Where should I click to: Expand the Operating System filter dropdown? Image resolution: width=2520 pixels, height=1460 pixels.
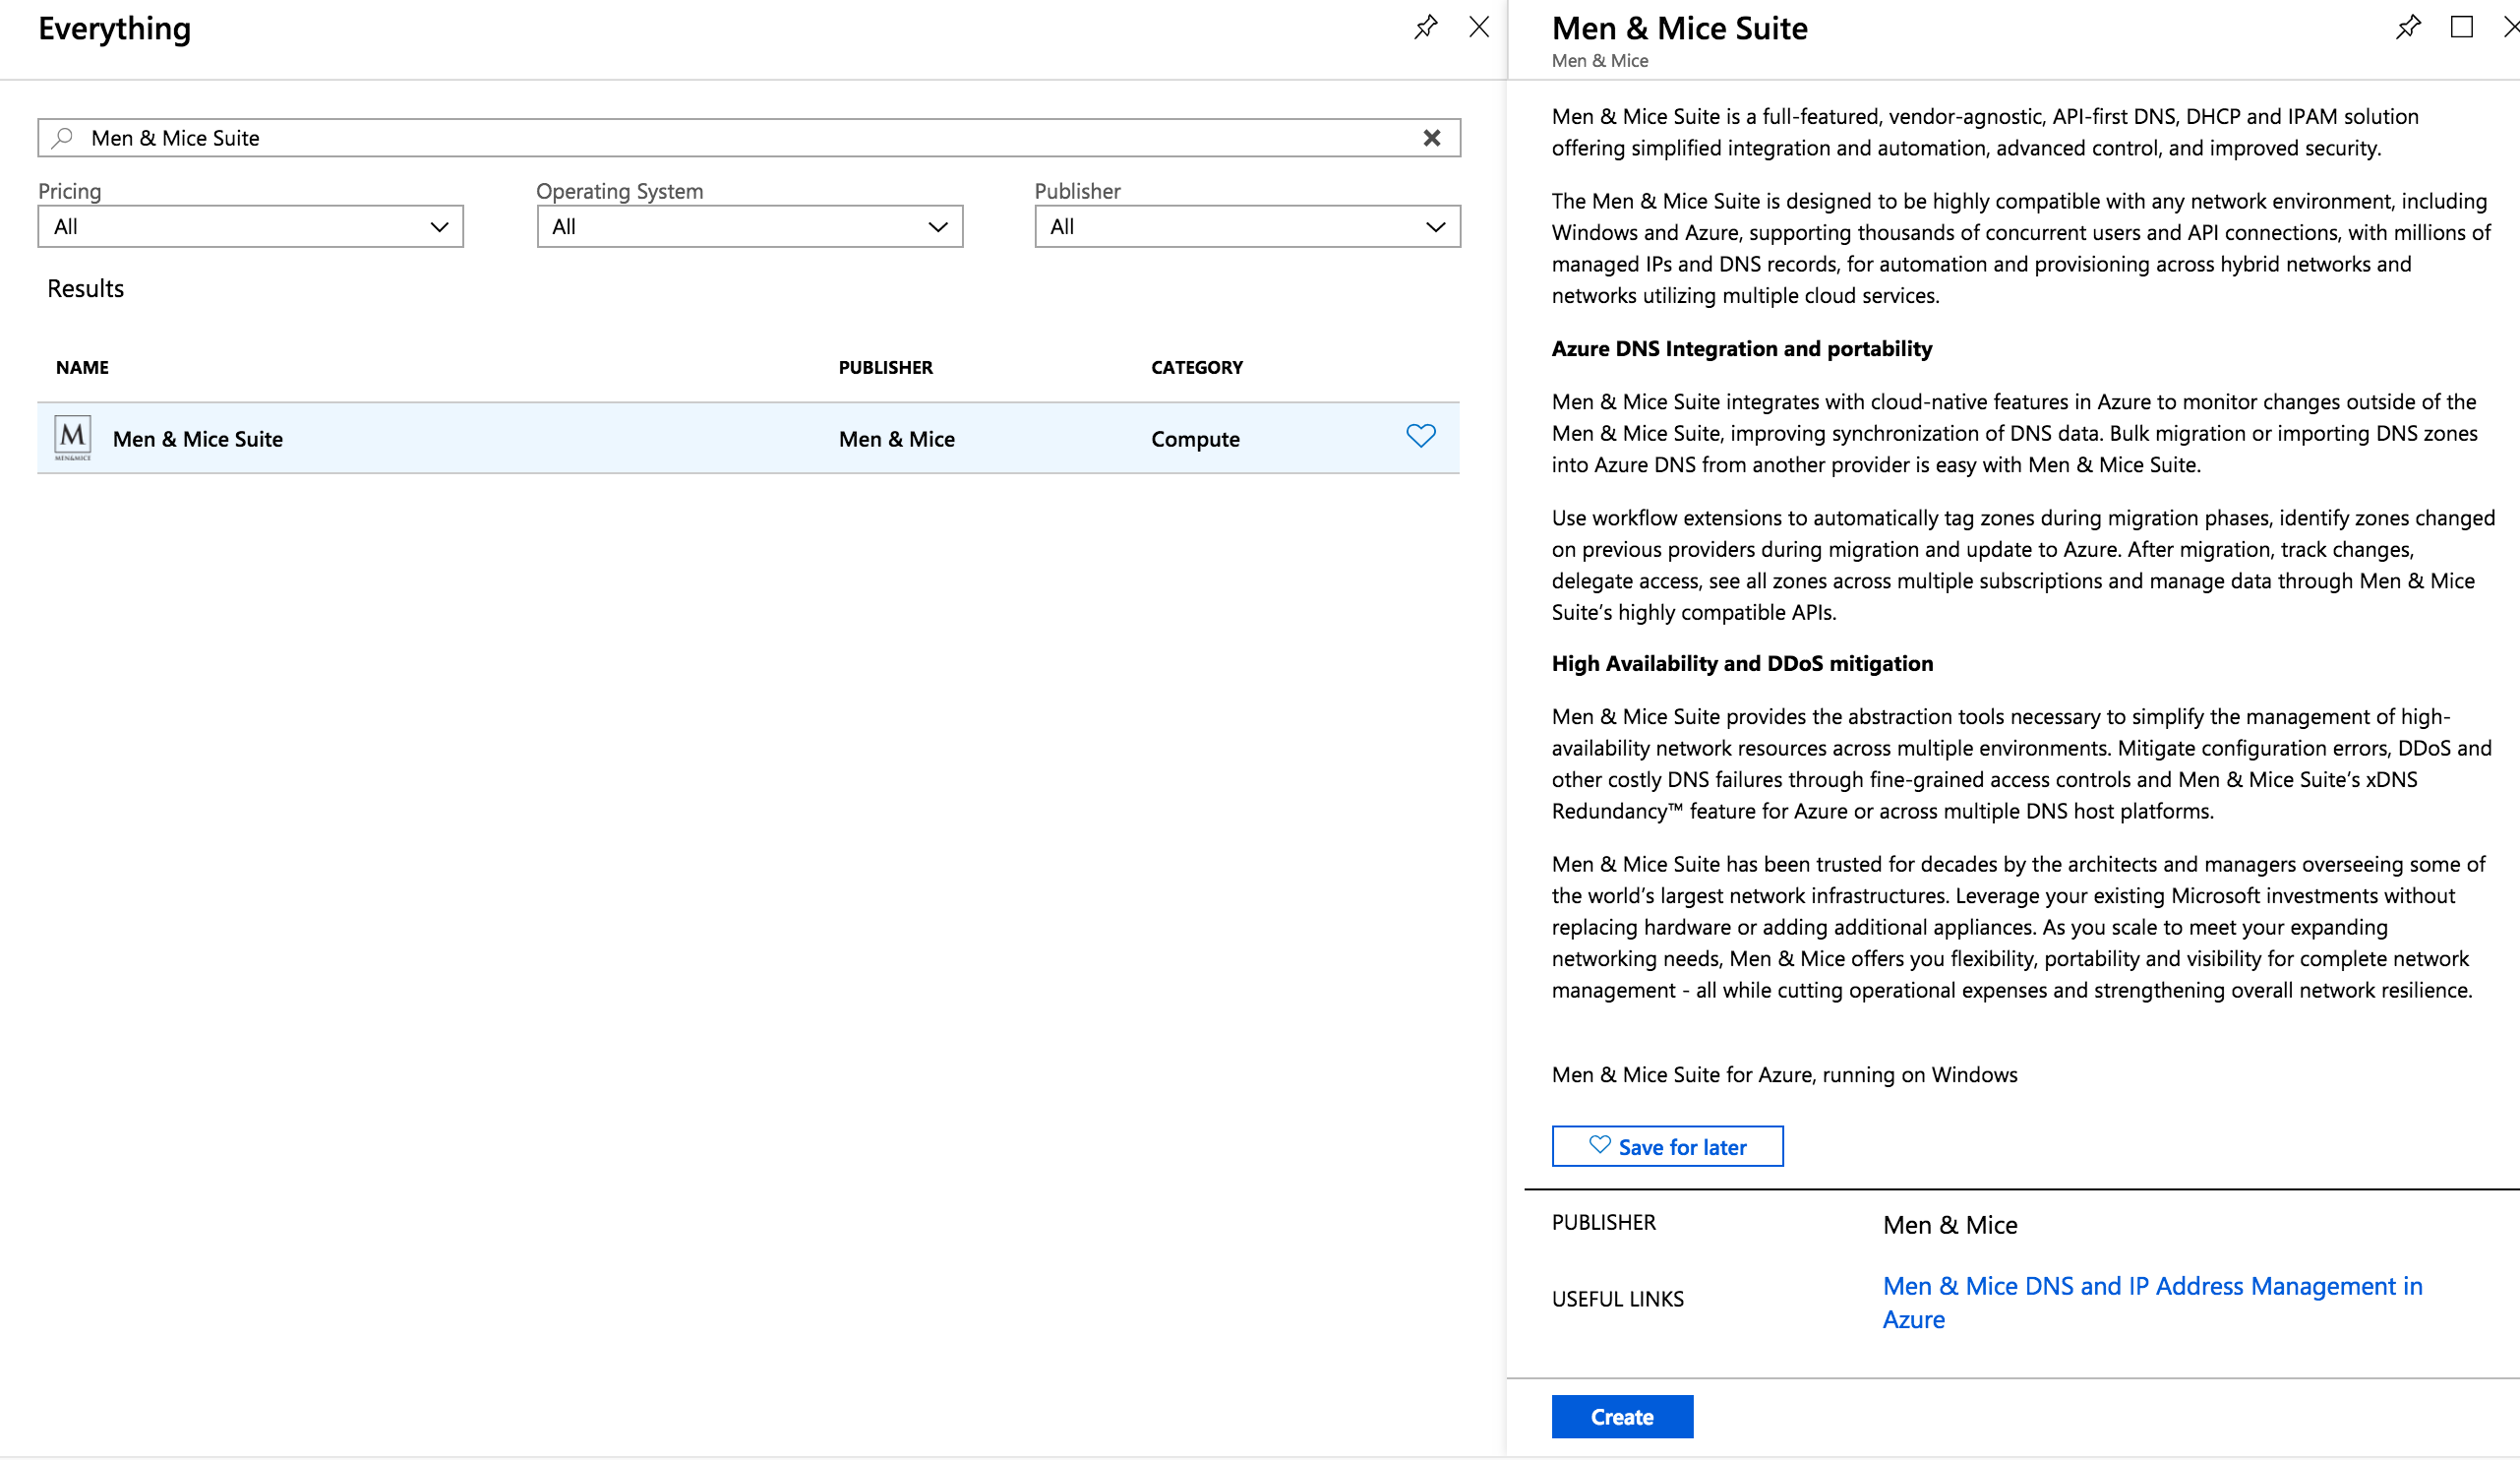pyautogui.click(x=749, y=227)
